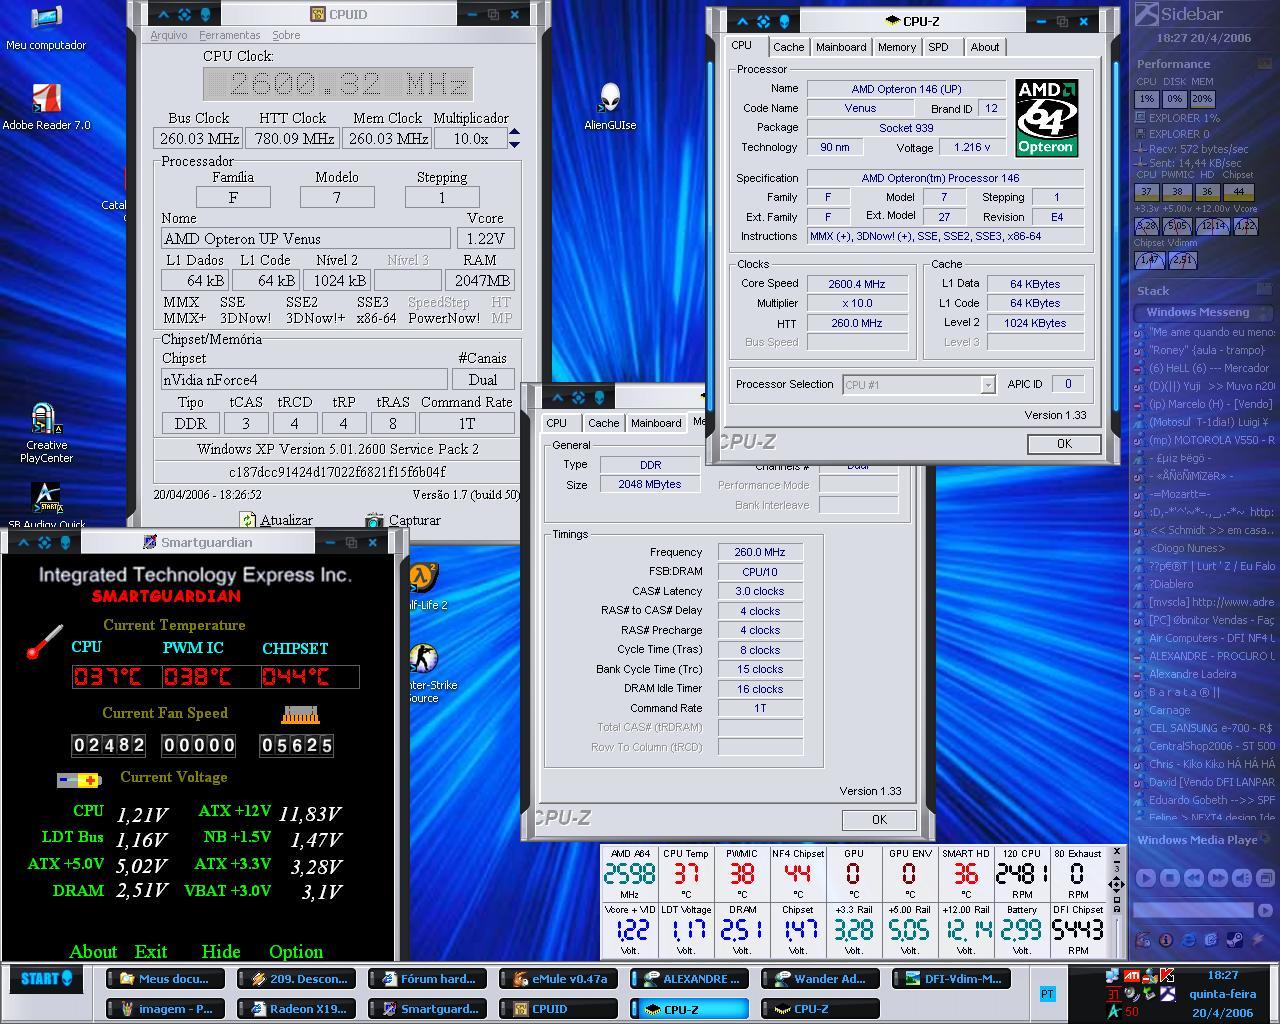Increase the Multiplicador value in CPUID
The height and width of the screenshot is (1024, 1280).
(514, 132)
